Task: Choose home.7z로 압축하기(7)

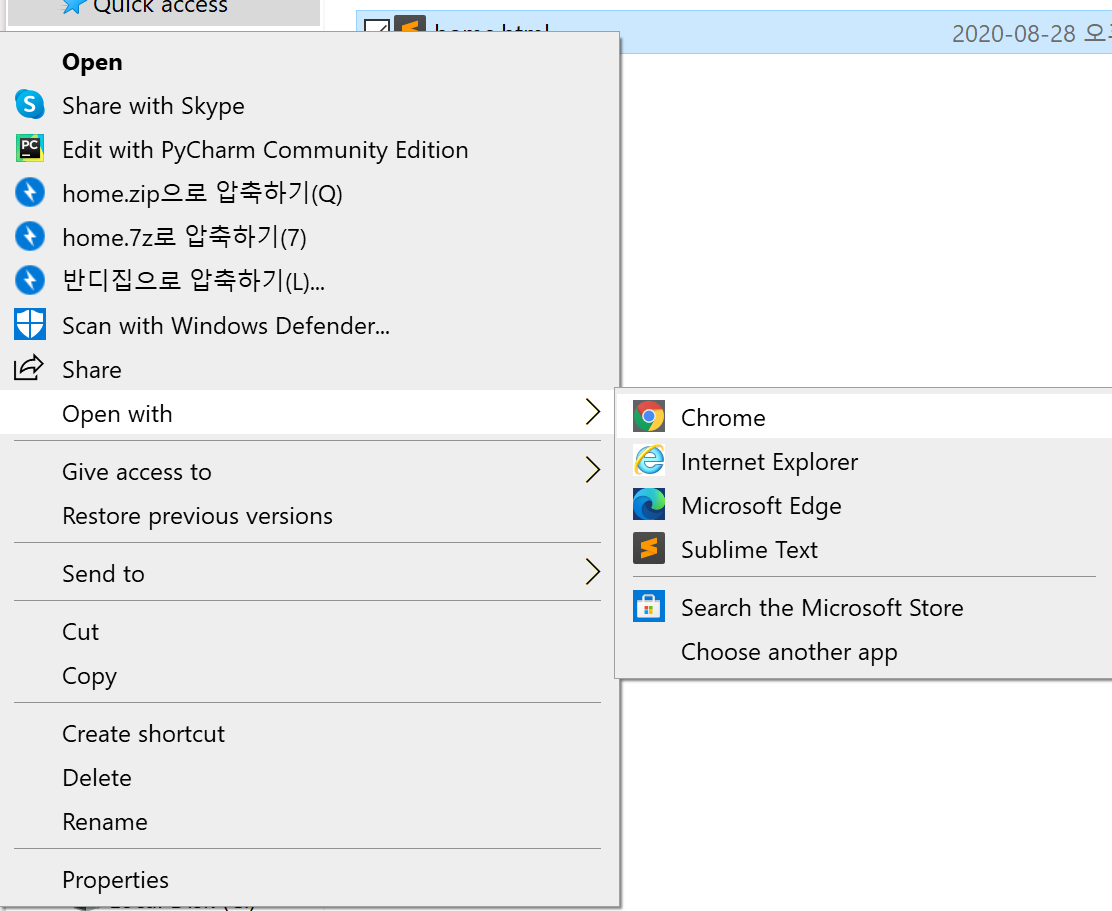Action: pyautogui.click(x=309, y=237)
